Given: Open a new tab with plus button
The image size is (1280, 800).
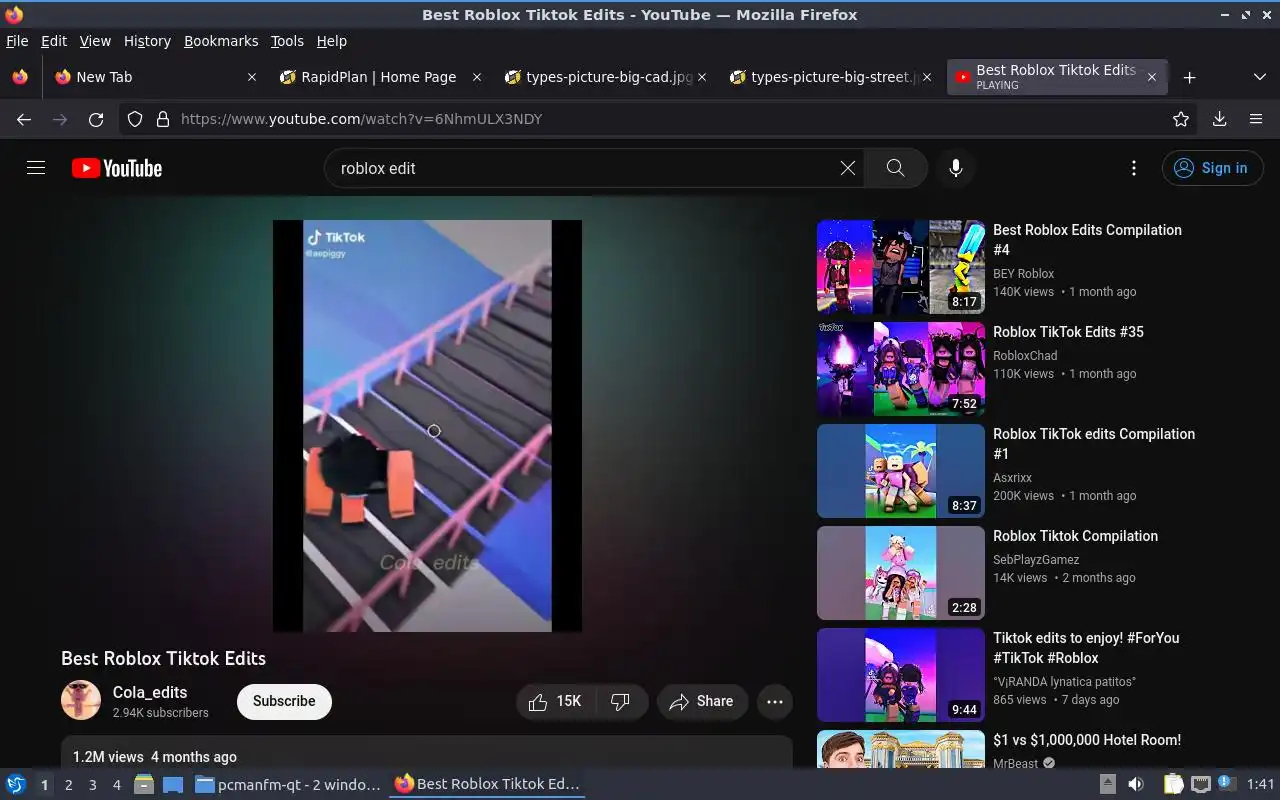Looking at the screenshot, I should coord(1189,77).
